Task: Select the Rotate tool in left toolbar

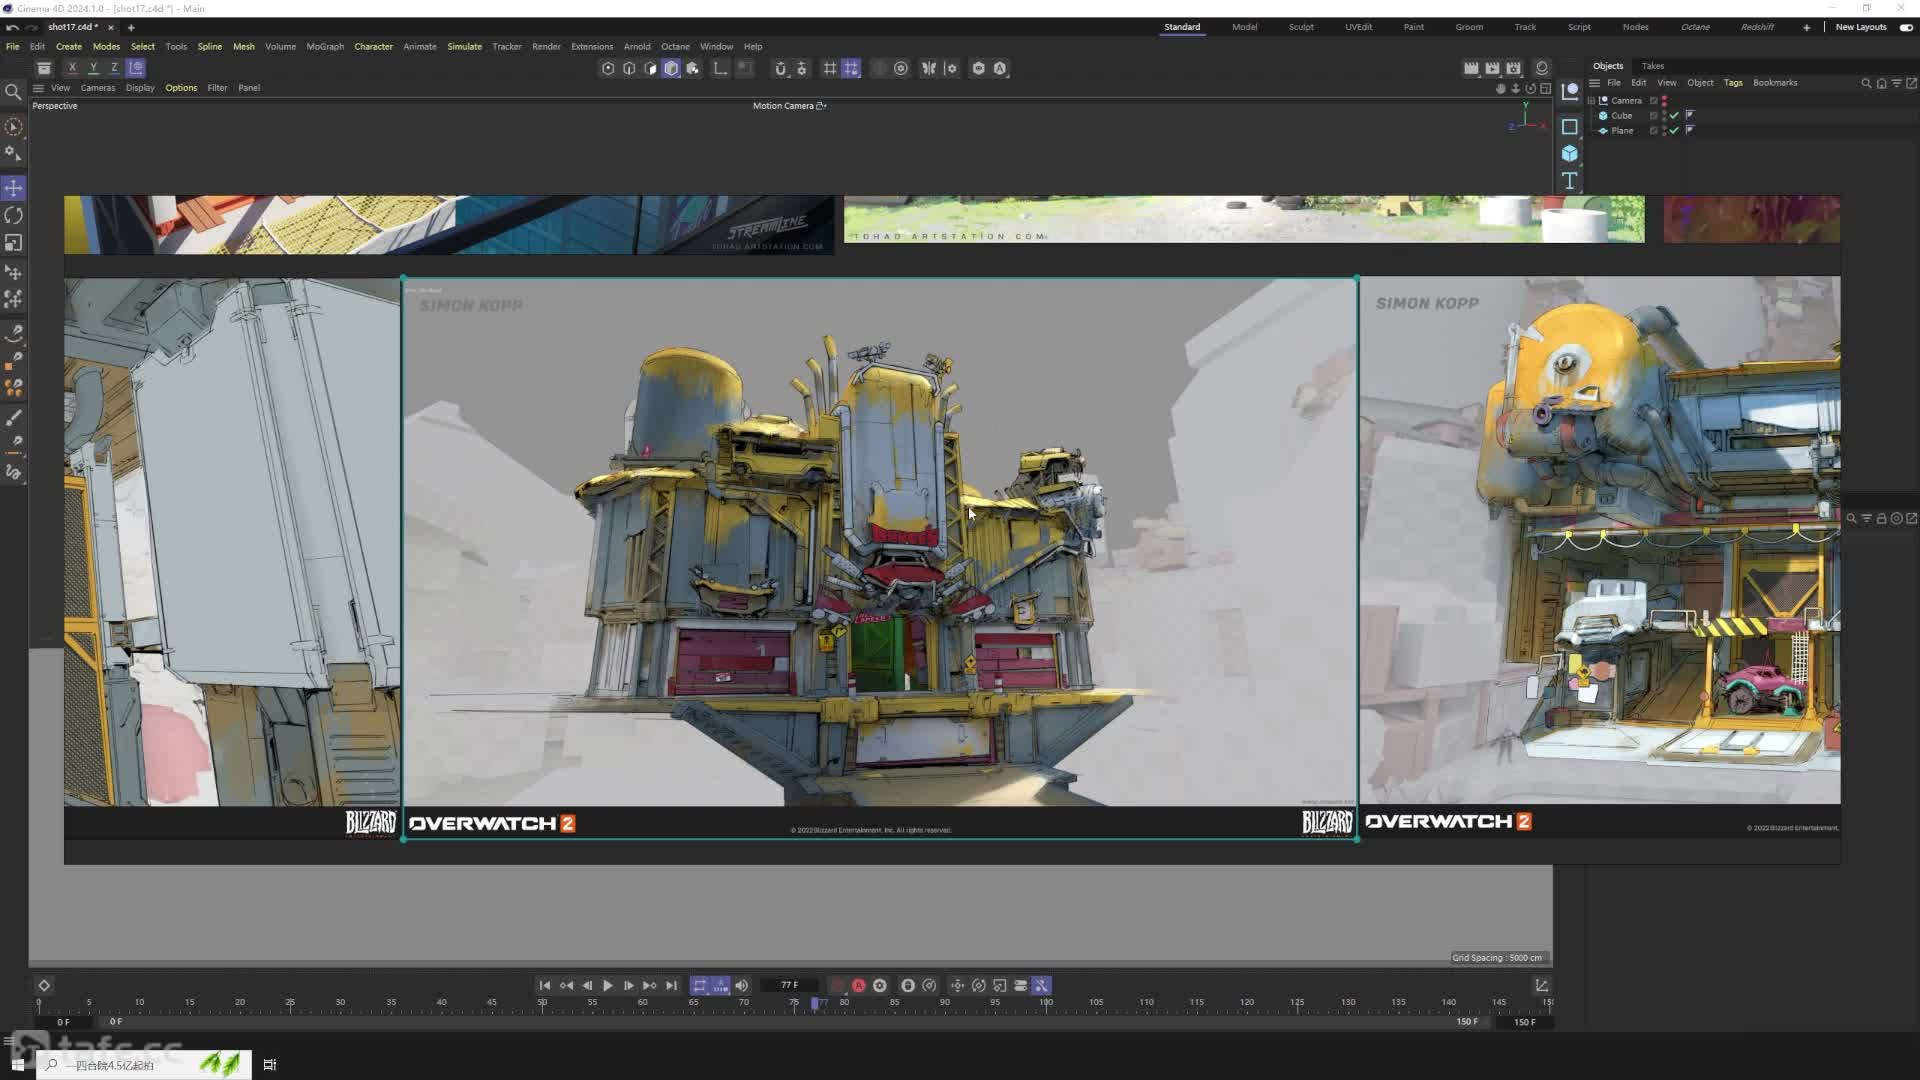Action: tap(14, 215)
